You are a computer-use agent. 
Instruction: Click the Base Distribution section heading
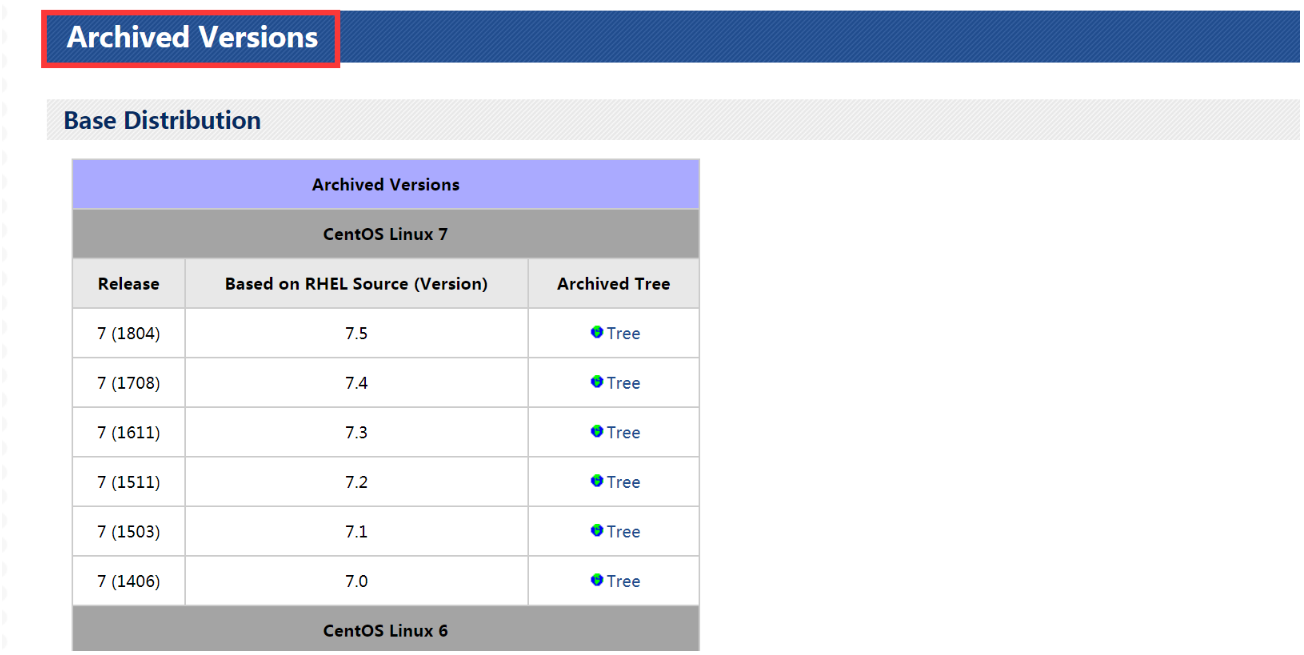(x=162, y=120)
